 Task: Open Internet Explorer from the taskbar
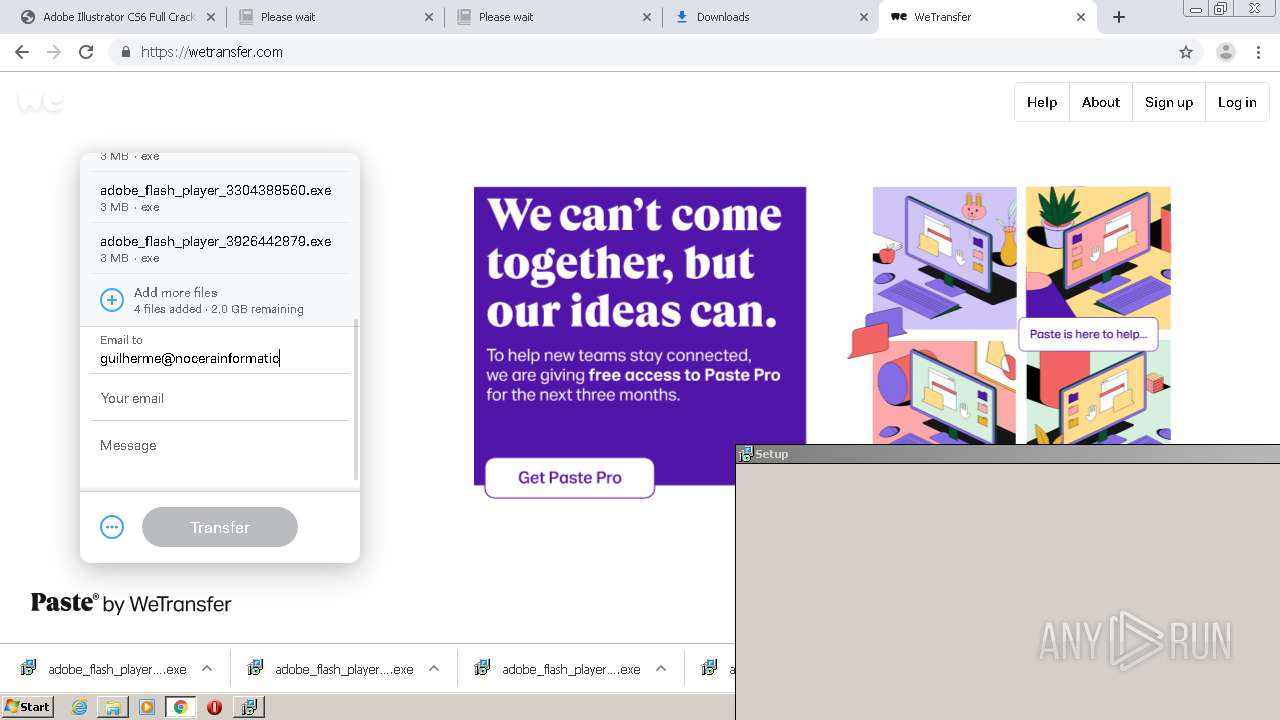[80, 707]
